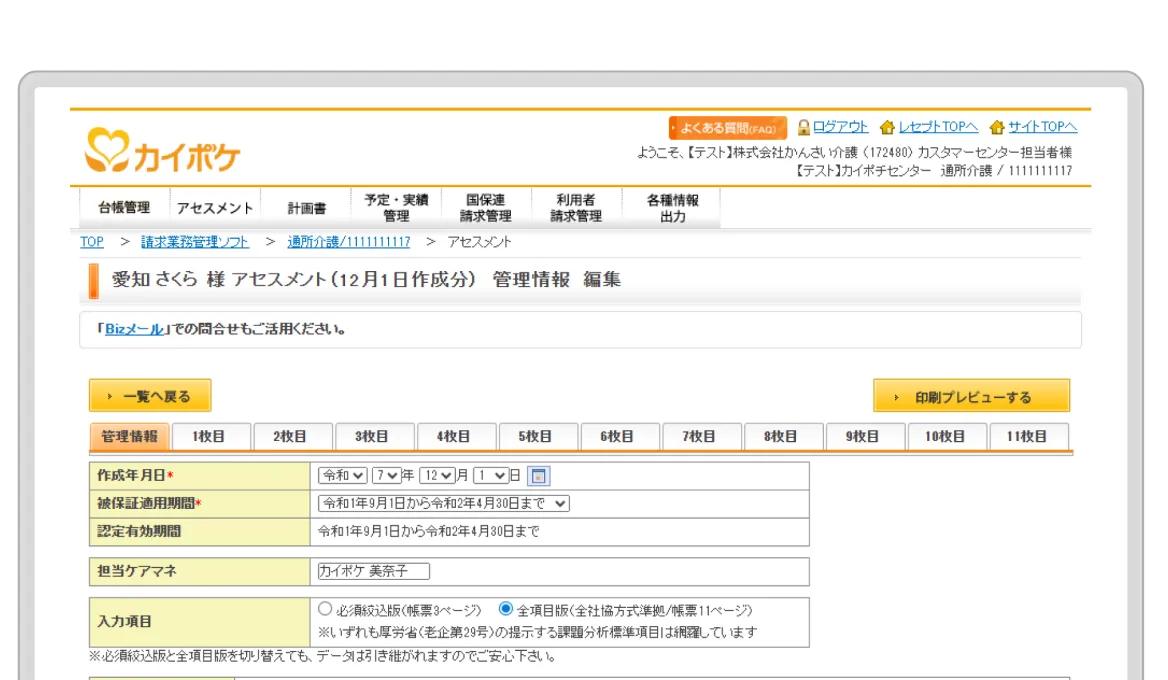Open the Bizメール link
Image resolution: width=1168 pixels, height=680 pixels.
click(134, 329)
